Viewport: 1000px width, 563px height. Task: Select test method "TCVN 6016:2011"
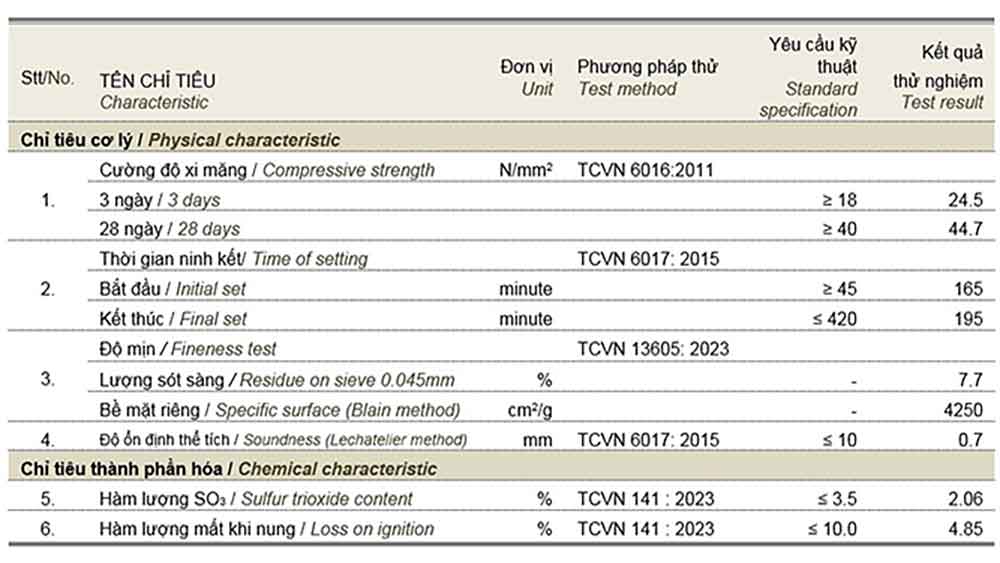(x=645, y=170)
